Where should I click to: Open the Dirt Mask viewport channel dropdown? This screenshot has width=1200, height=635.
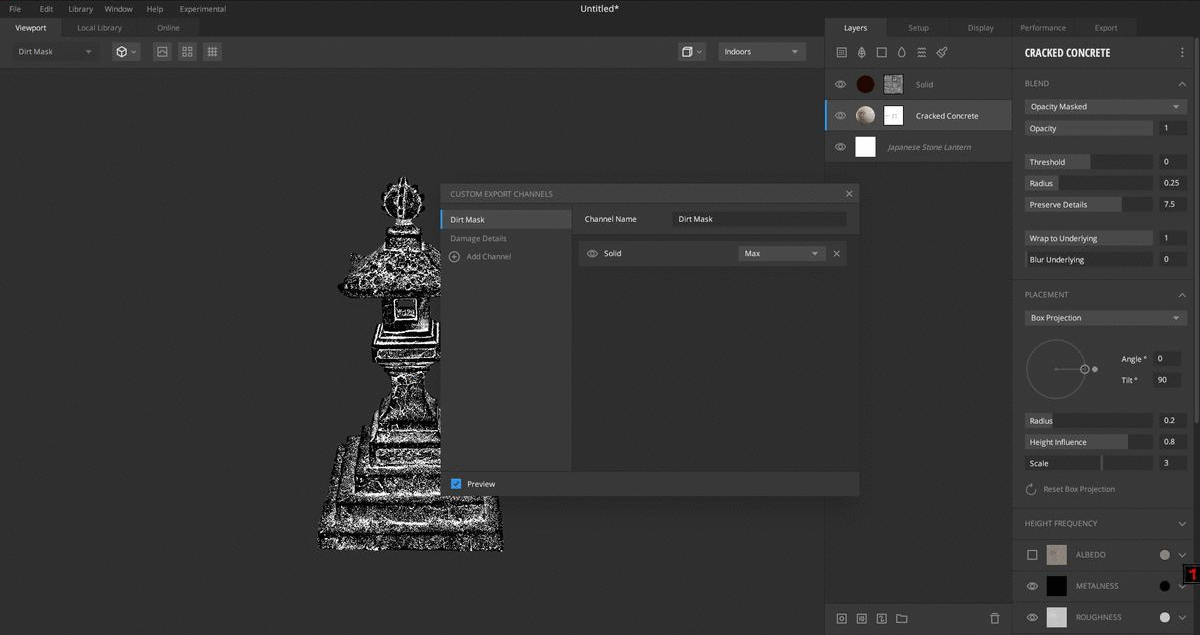(55, 51)
